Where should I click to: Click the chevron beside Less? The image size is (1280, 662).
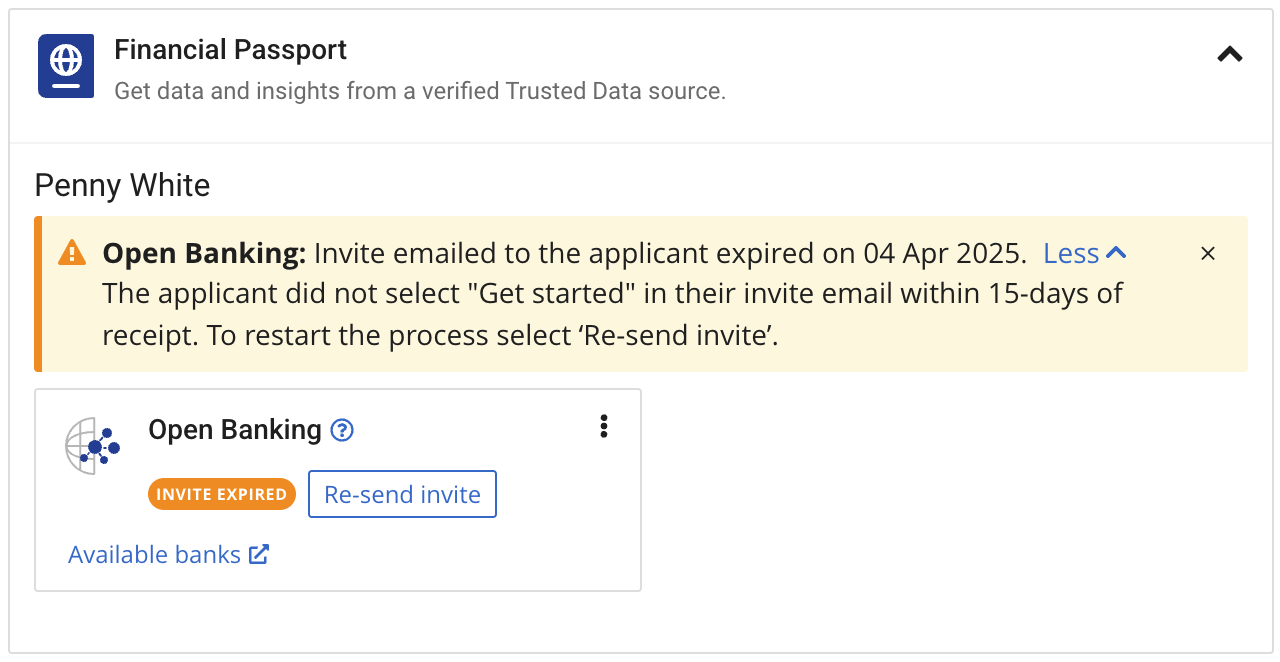tap(1116, 254)
